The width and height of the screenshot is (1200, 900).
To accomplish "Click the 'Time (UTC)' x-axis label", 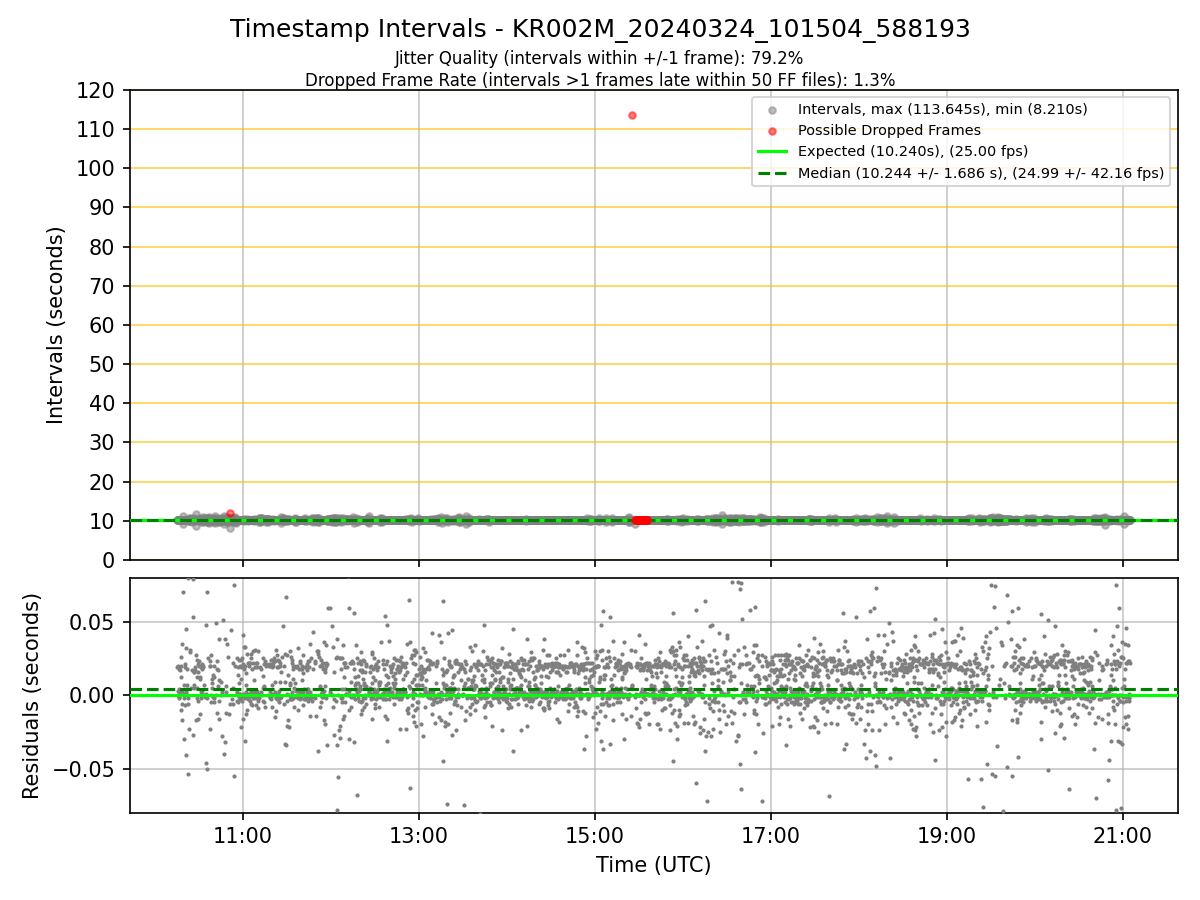I will (653, 865).
